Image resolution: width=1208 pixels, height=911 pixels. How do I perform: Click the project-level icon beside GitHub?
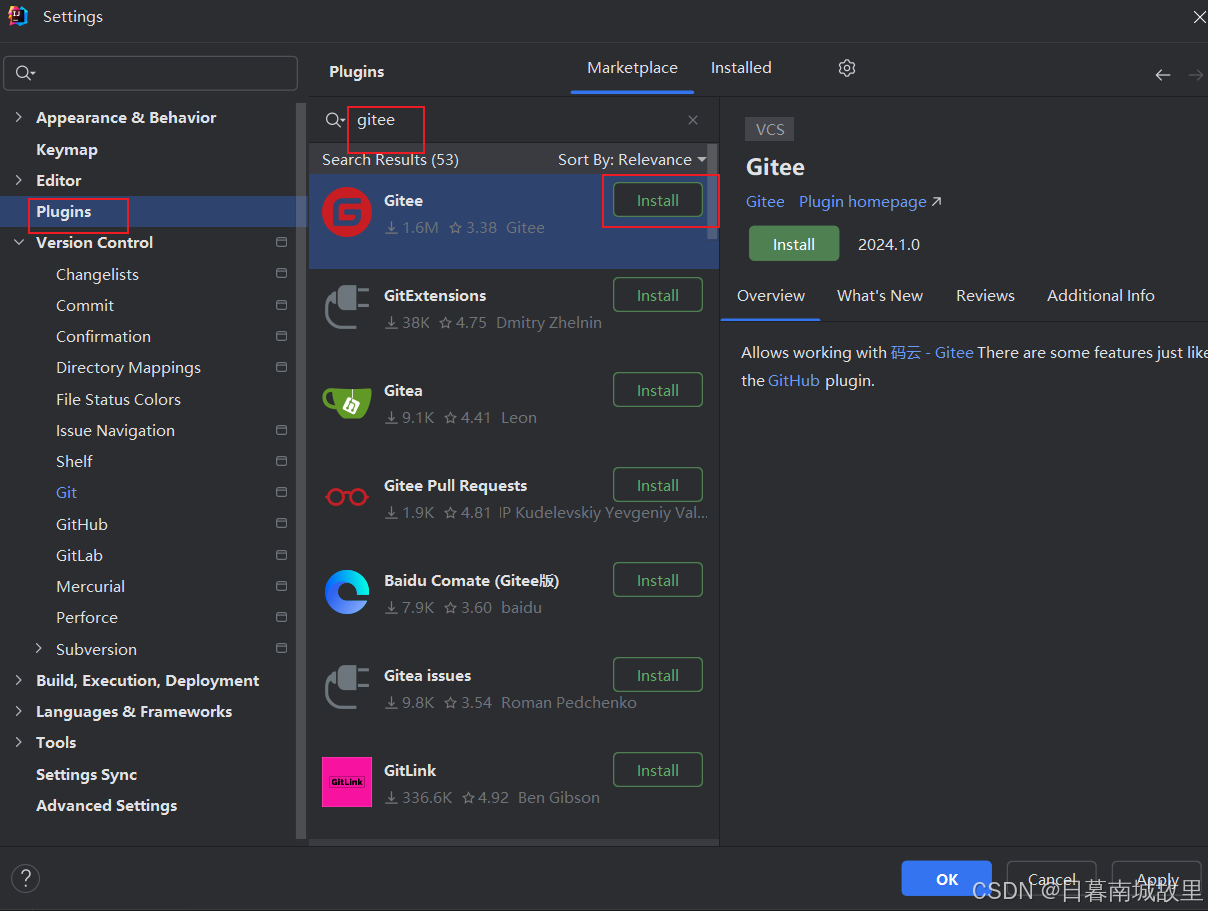click(x=281, y=524)
